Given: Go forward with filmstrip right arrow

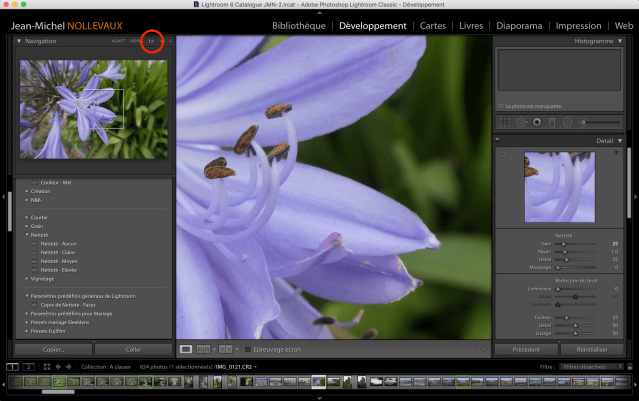Looking at the screenshot, I should 68,367.
